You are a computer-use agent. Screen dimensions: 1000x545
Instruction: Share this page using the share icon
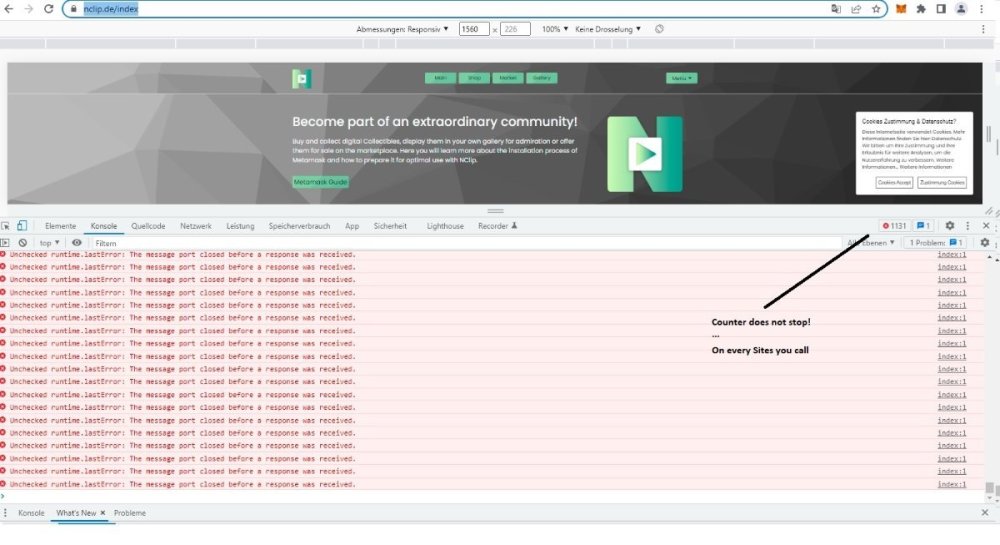pyautogui.click(x=856, y=9)
